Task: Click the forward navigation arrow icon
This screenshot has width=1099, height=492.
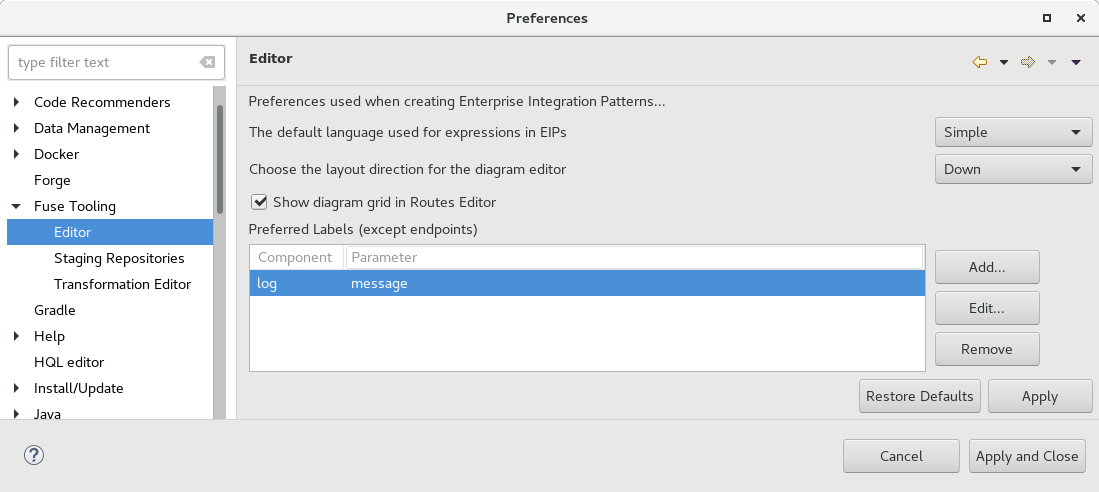Action: pos(1027,62)
